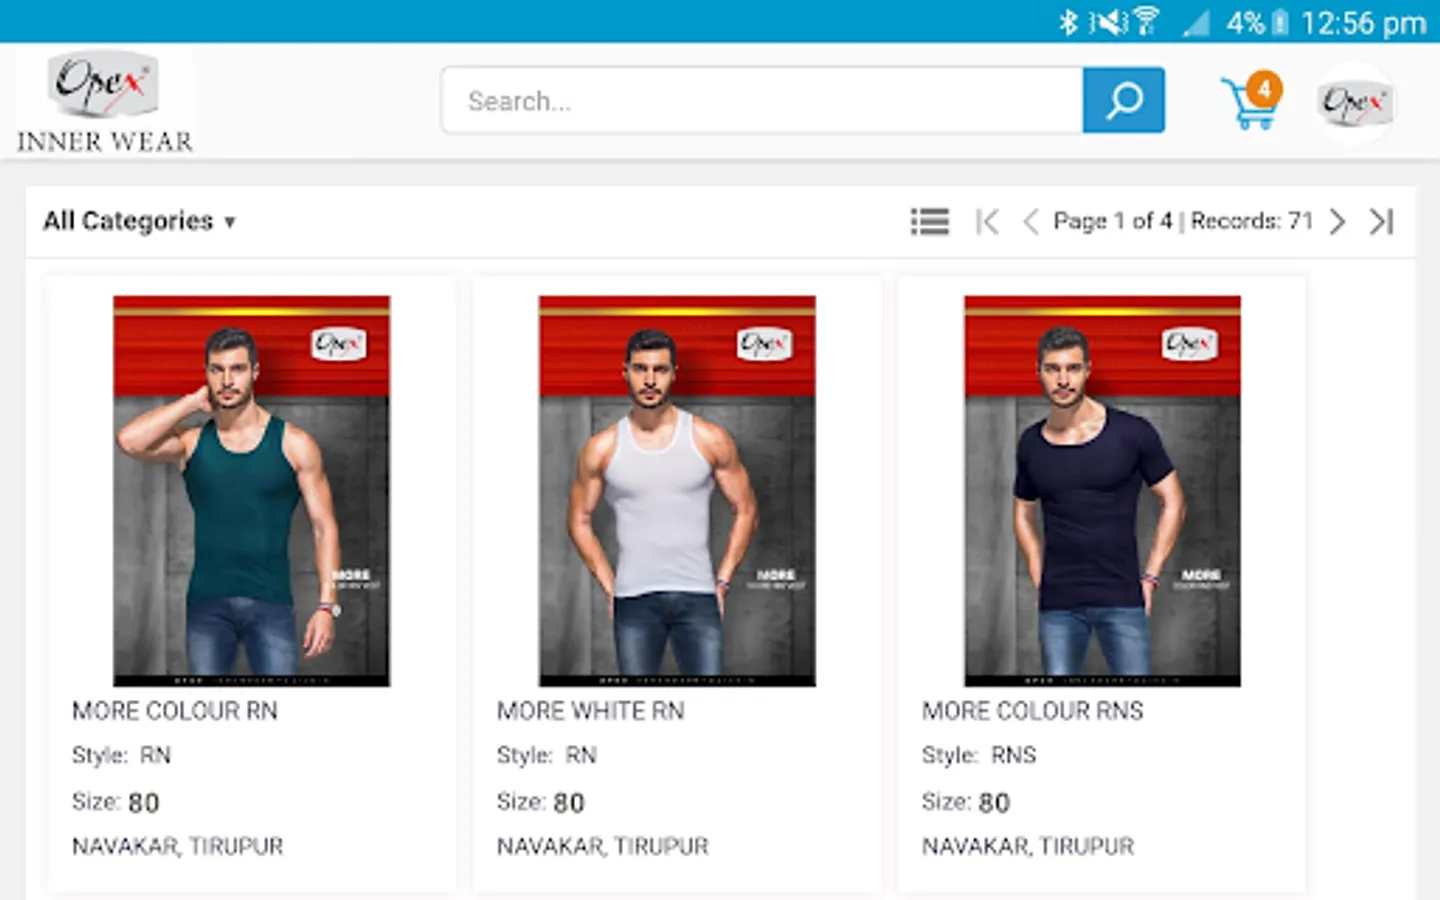The width and height of the screenshot is (1440, 900).
Task: Click Size: 80 under MORE WHITE RN
Action: (x=541, y=802)
